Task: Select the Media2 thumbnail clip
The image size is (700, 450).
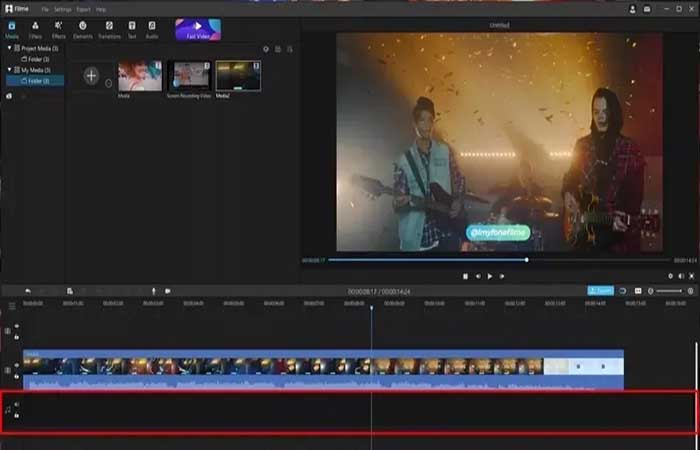Action: coord(238,76)
